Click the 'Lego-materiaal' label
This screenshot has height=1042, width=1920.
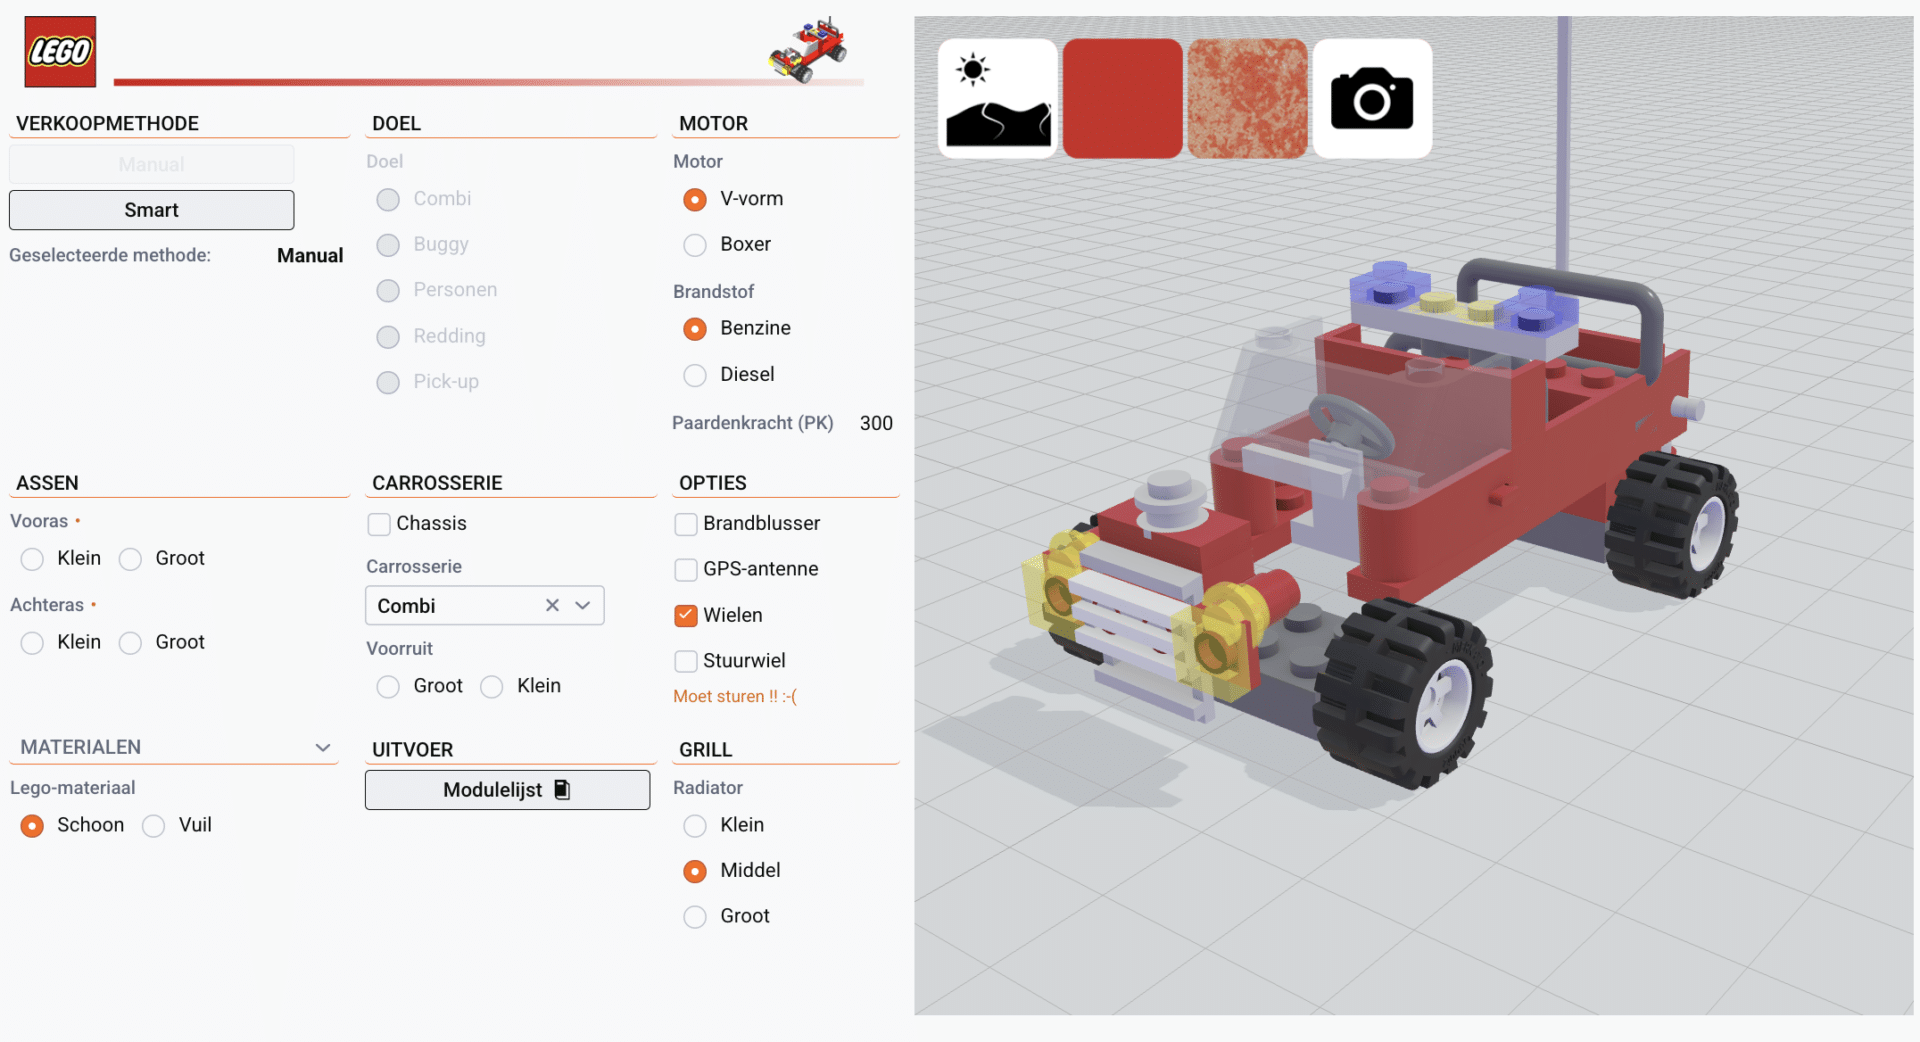tap(72, 788)
